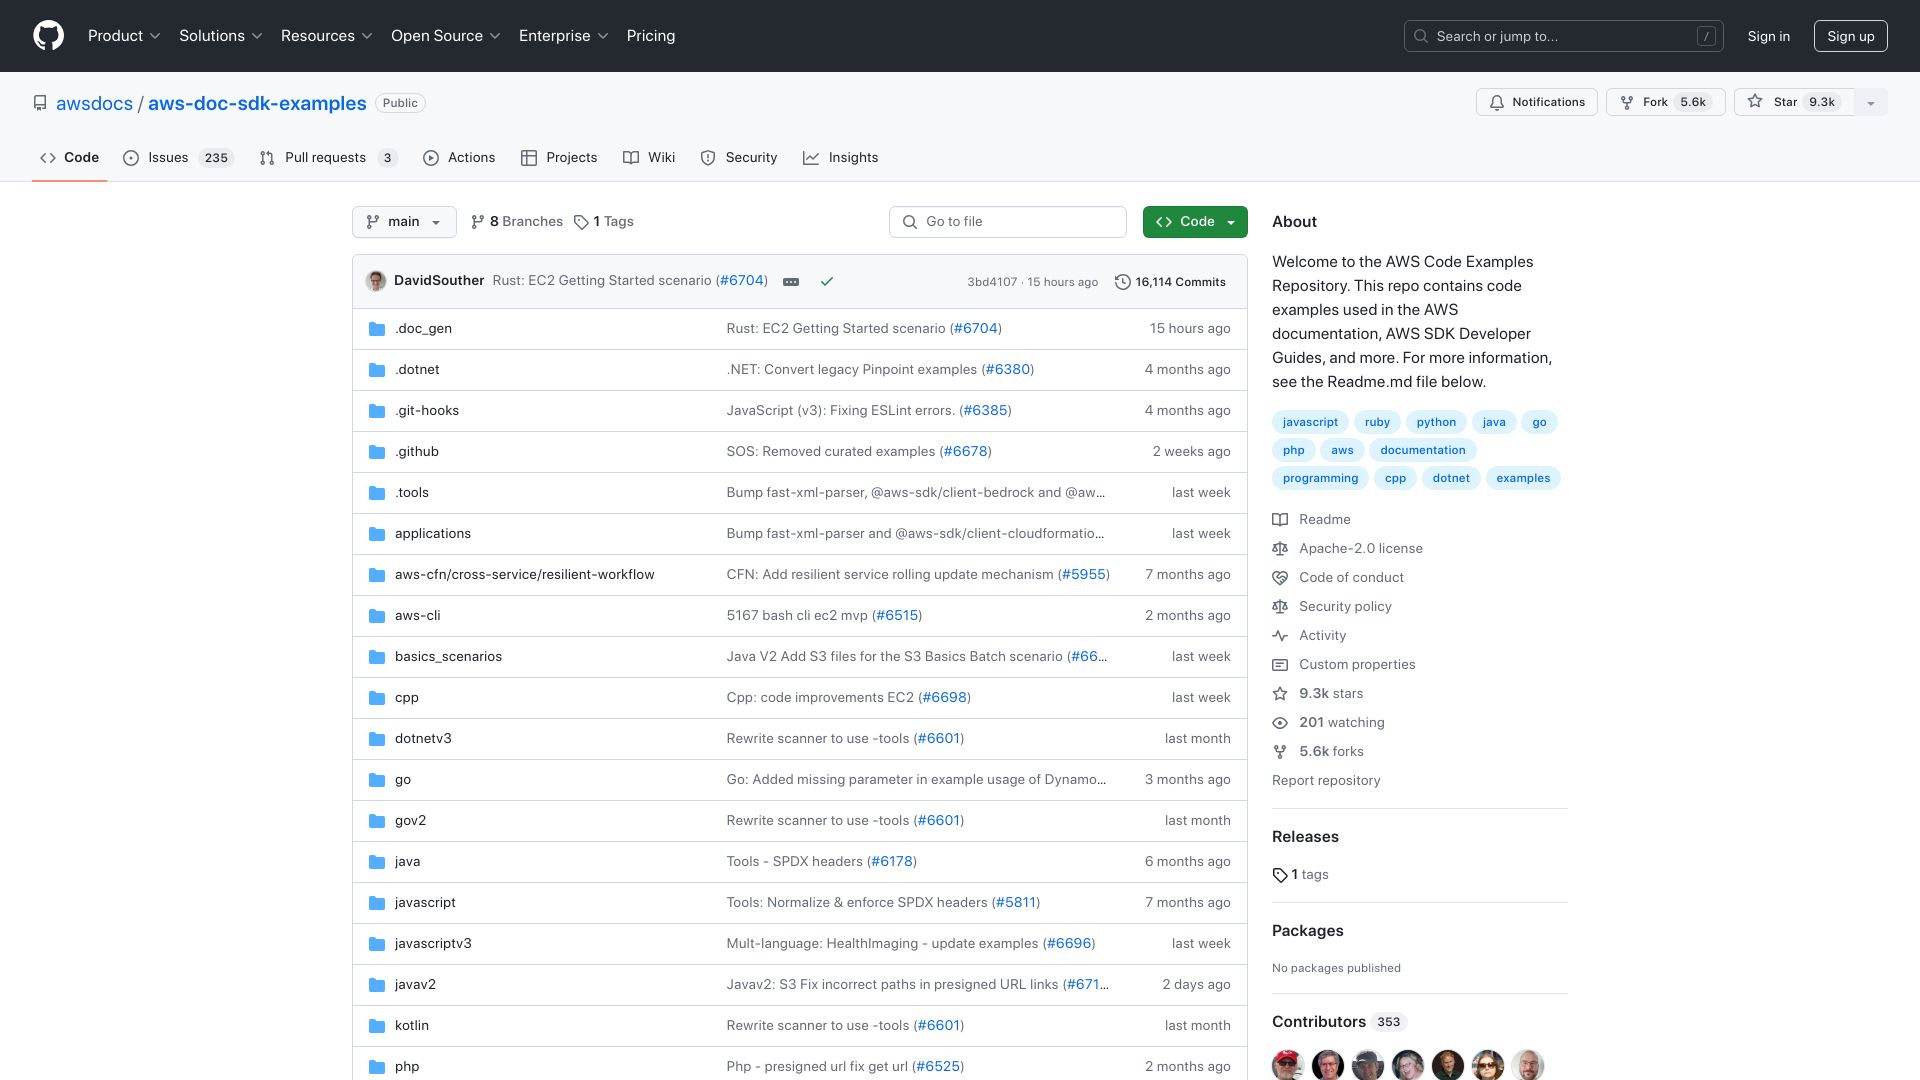Select the python topic tag
1920x1080 pixels.
pyautogui.click(x=1436, y=422)
